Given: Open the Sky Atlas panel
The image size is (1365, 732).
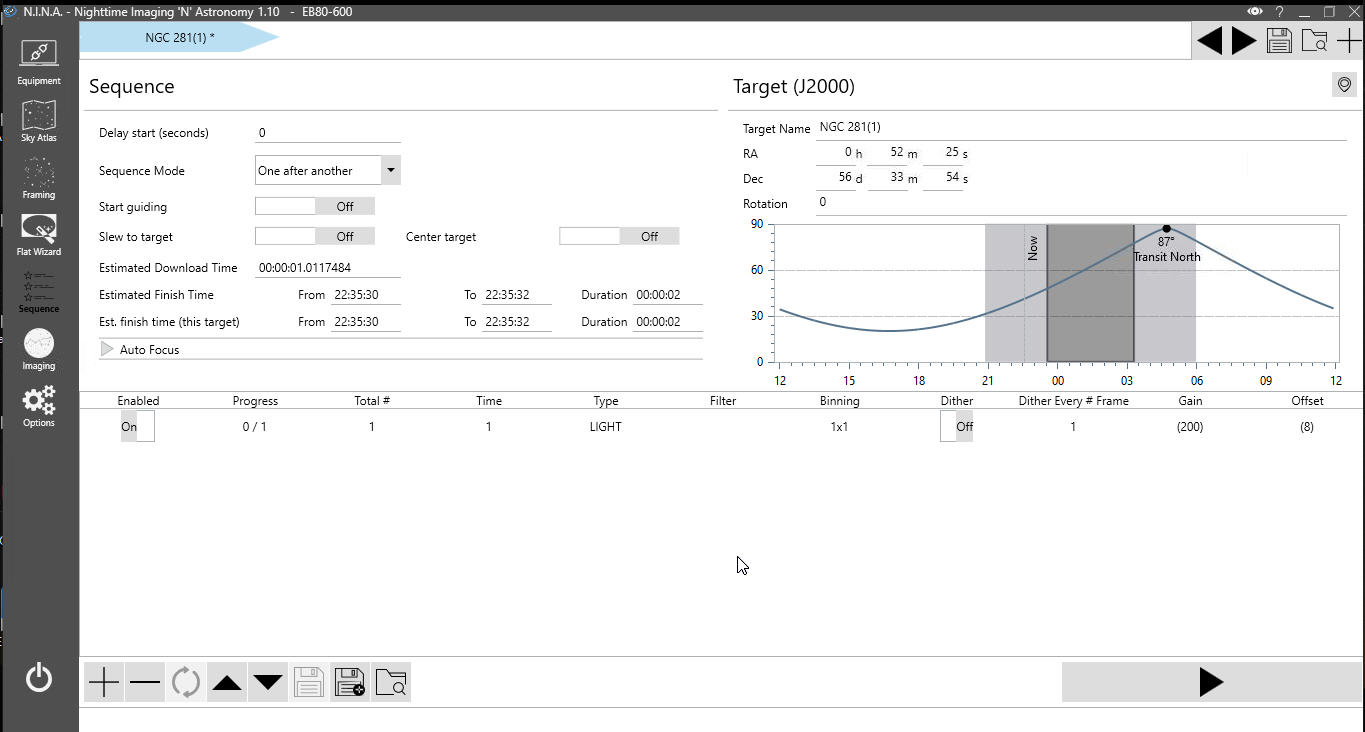Looking at the screenshot, I should click(39, 120).
